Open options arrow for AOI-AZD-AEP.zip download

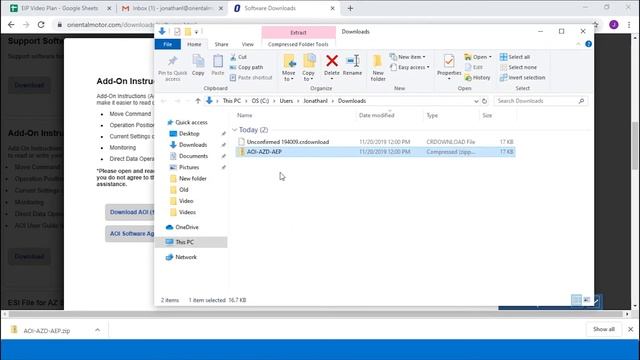98,330
